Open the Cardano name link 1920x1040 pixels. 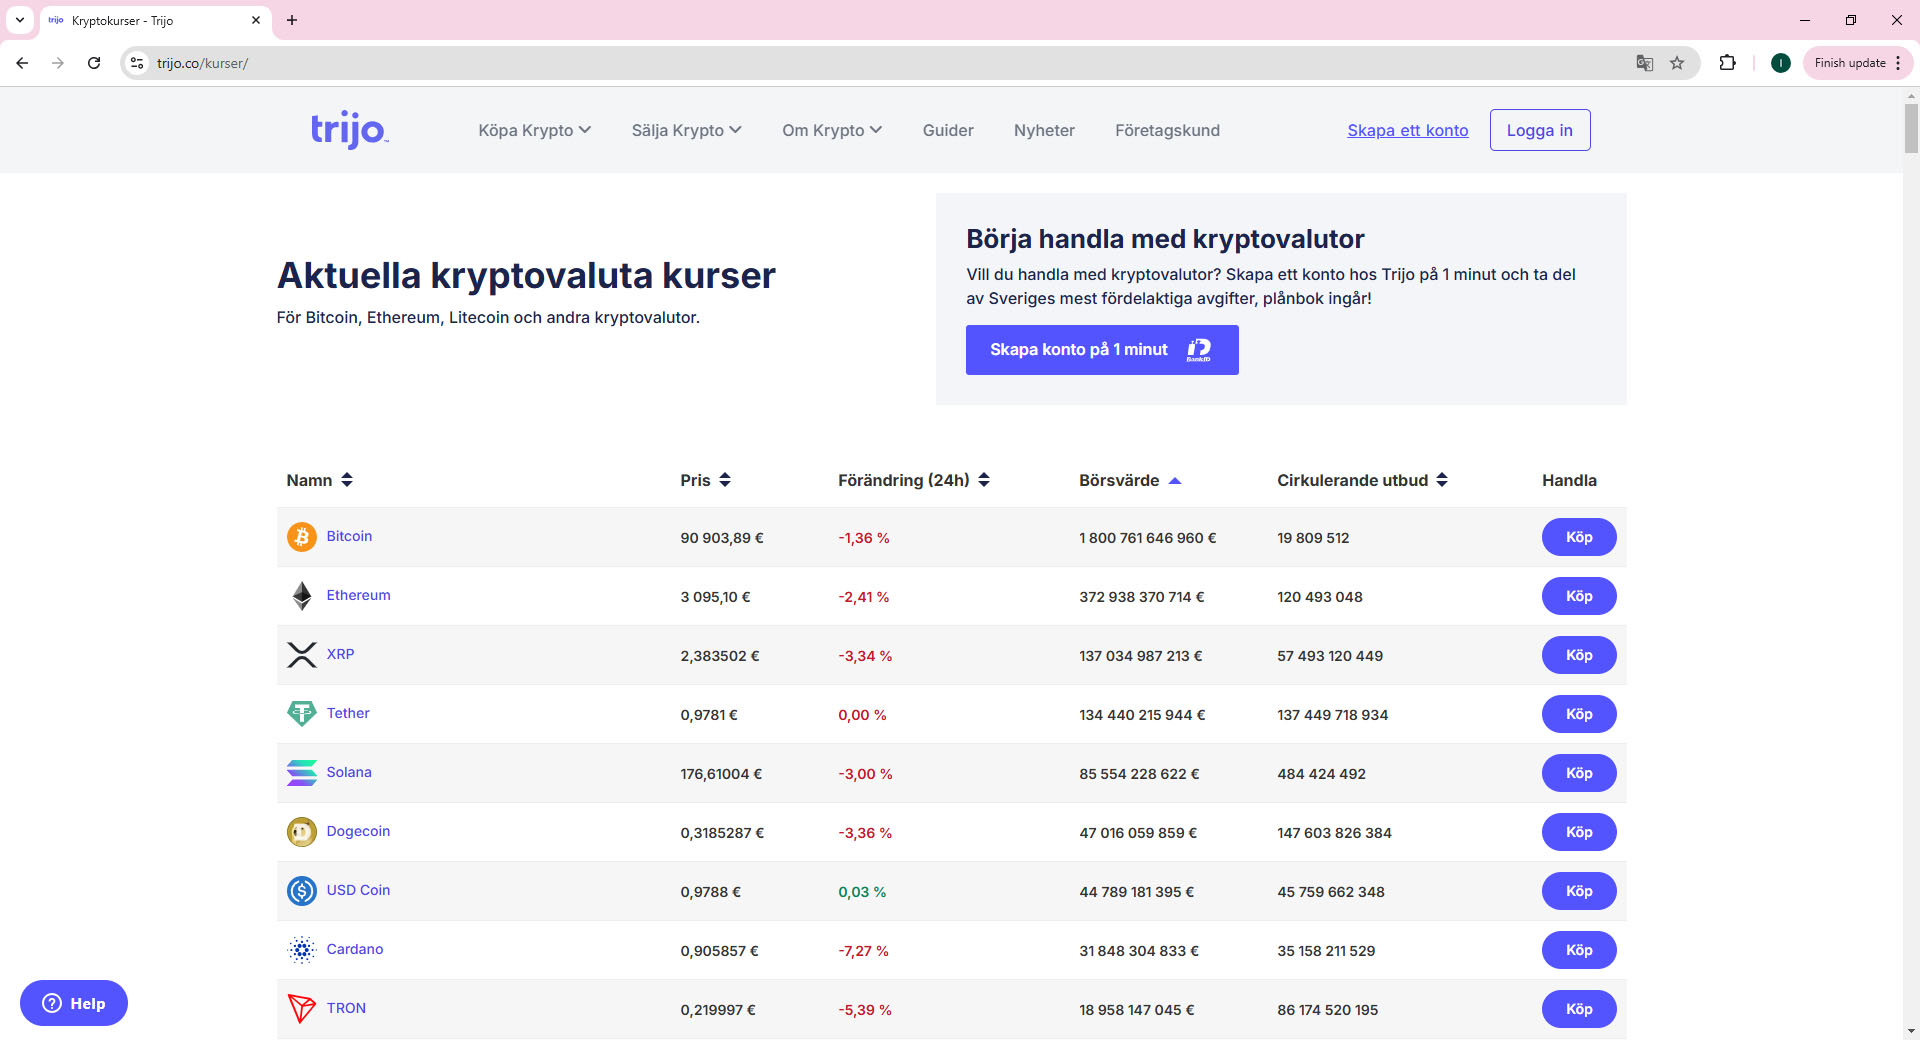tap(355, 949)
